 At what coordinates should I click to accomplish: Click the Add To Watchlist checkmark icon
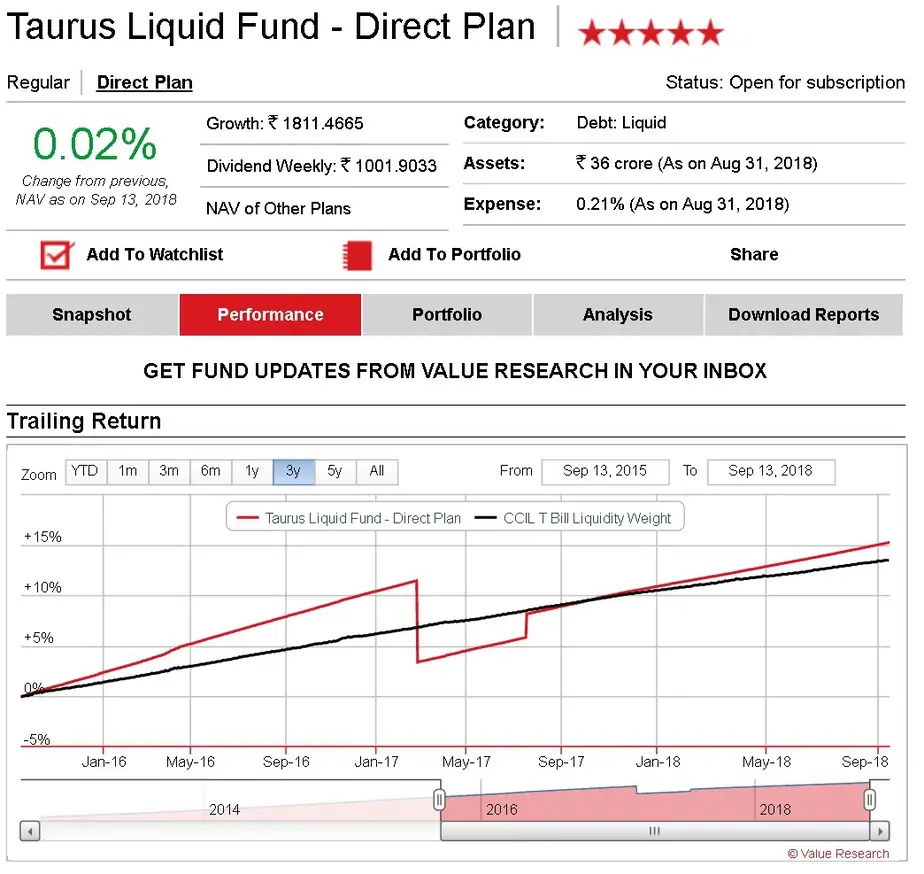[57, 255]
